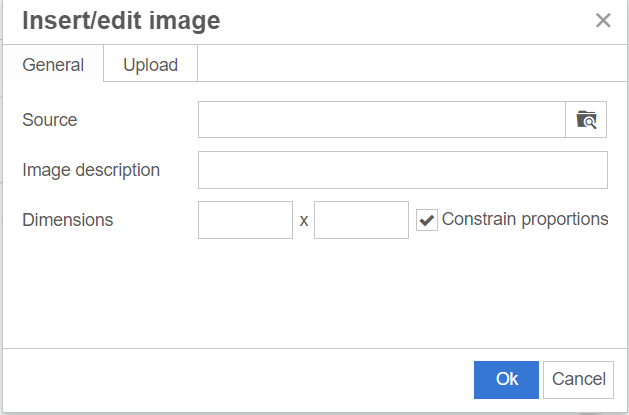
Task: Select the General tab
Action: 53,65
